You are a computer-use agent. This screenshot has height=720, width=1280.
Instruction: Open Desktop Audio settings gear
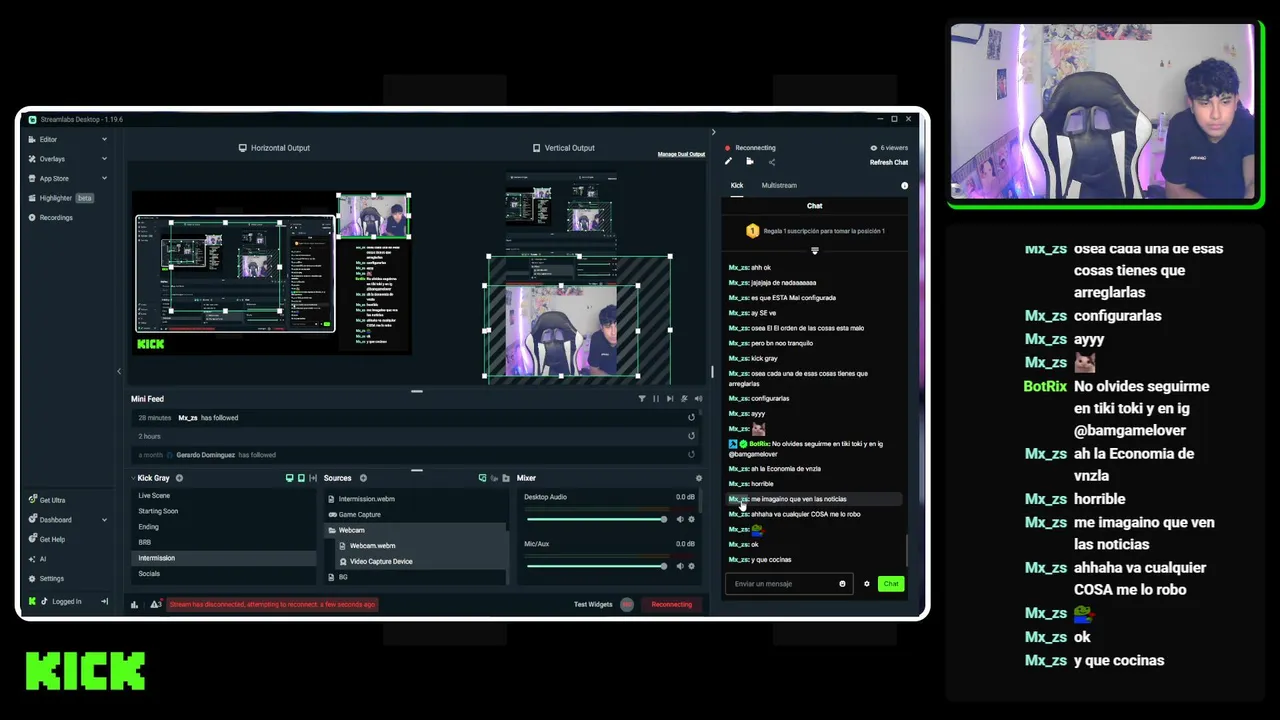coord(691,519)
